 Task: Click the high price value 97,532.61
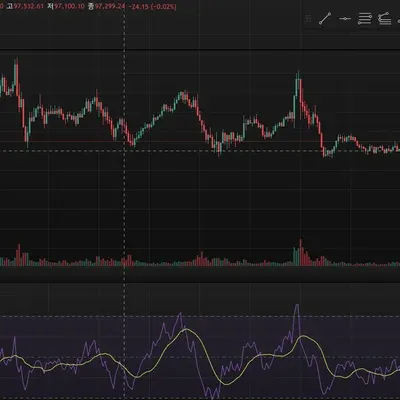point(28,6)
